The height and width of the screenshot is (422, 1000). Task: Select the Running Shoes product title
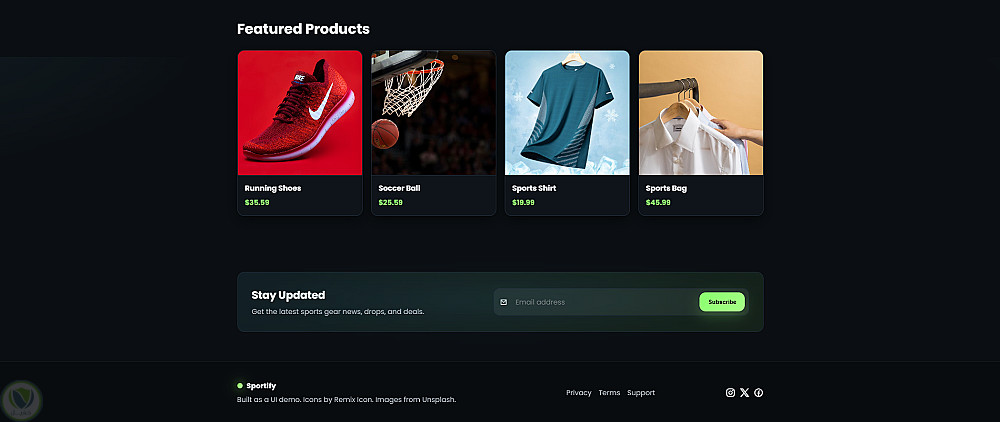pos(273,188)
